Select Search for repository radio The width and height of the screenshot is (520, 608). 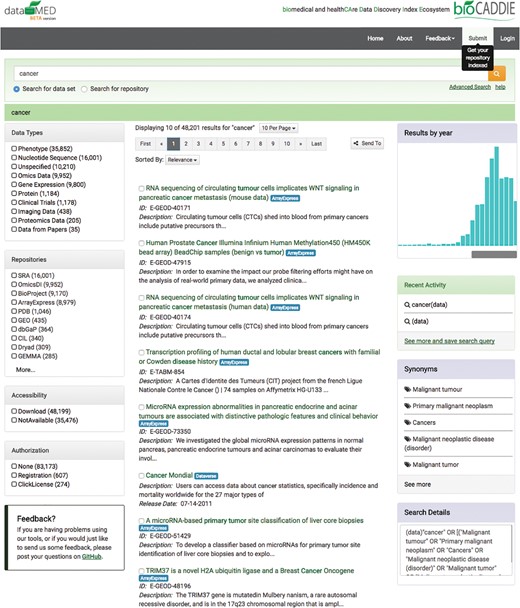pos(84,89)
